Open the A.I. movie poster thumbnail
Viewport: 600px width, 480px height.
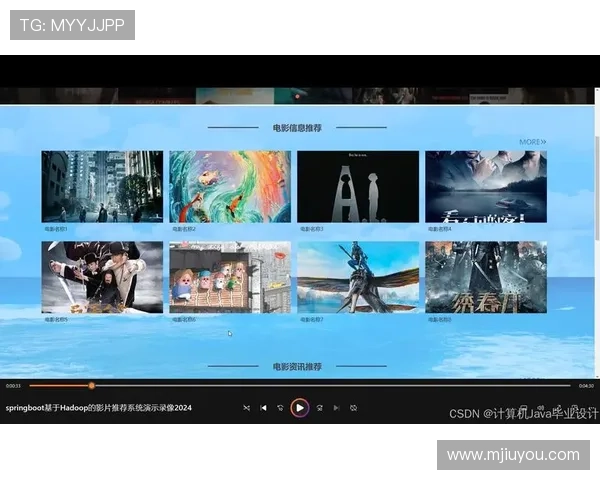point(358,186)
